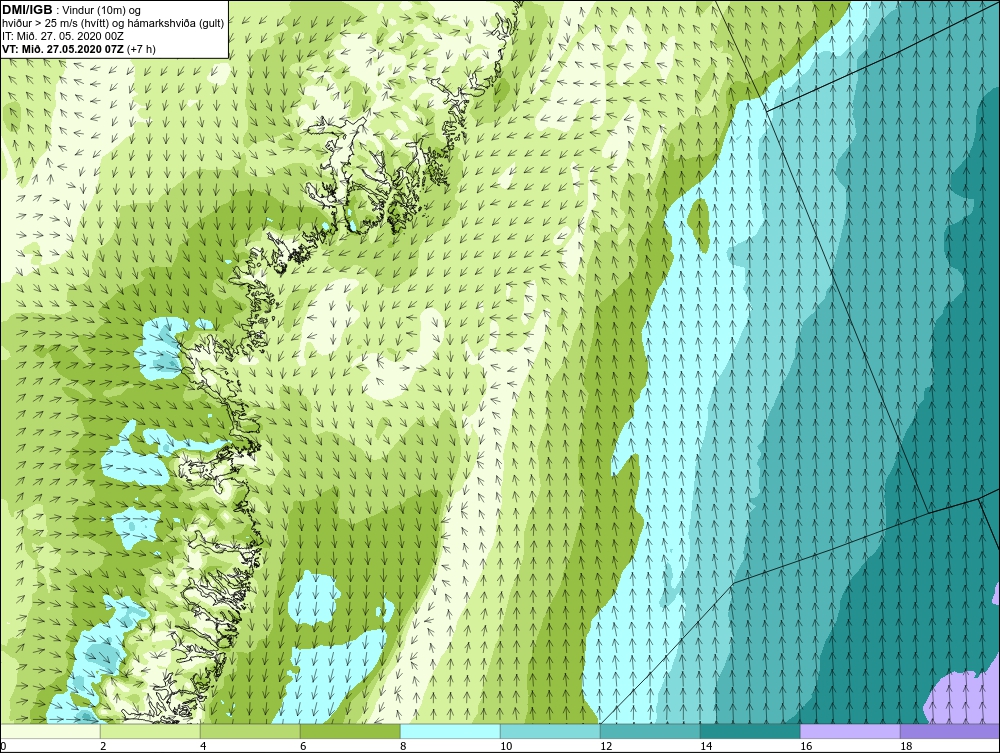Click the 'hviður > 25 m/s' legend line
Screen dimensions: 1000x753
click(x=113, y=24)
